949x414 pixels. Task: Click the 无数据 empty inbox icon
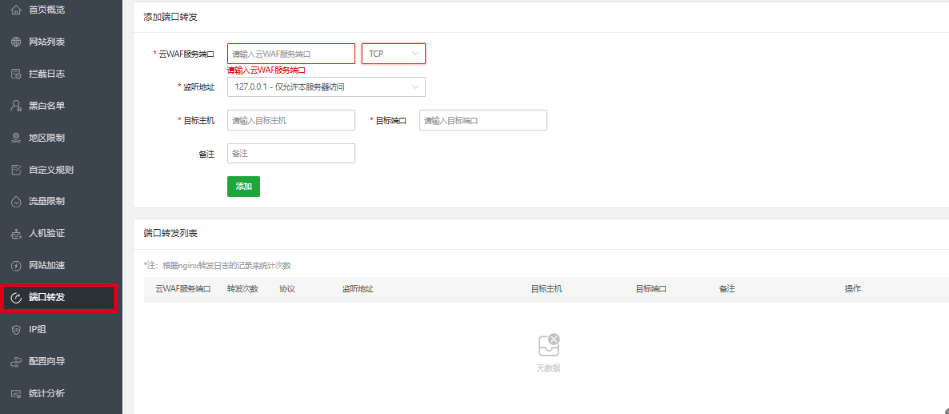coord(549,345)
